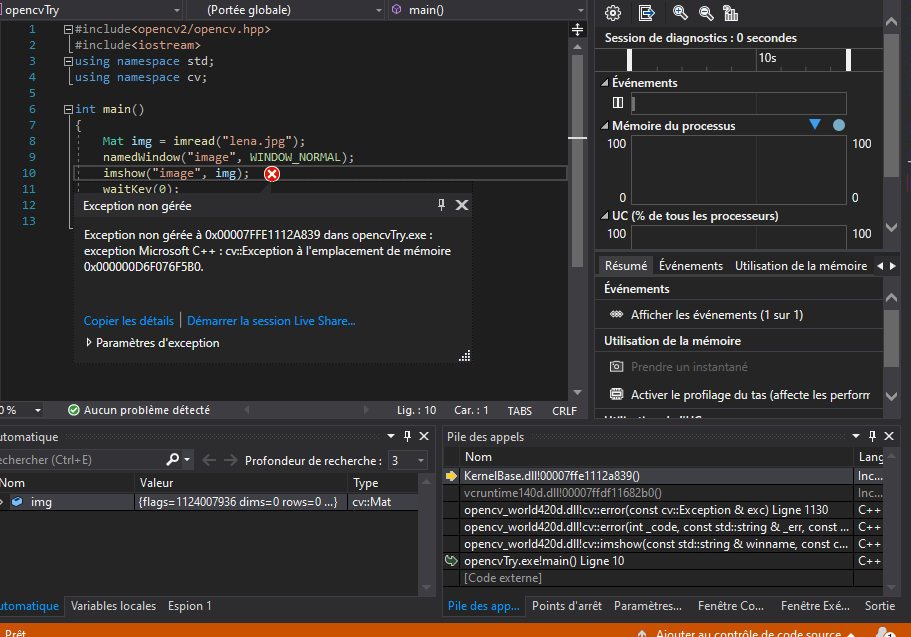Screen dimensions: 911x637
Task: Click Copier les détails link
Action: [128, 321]
